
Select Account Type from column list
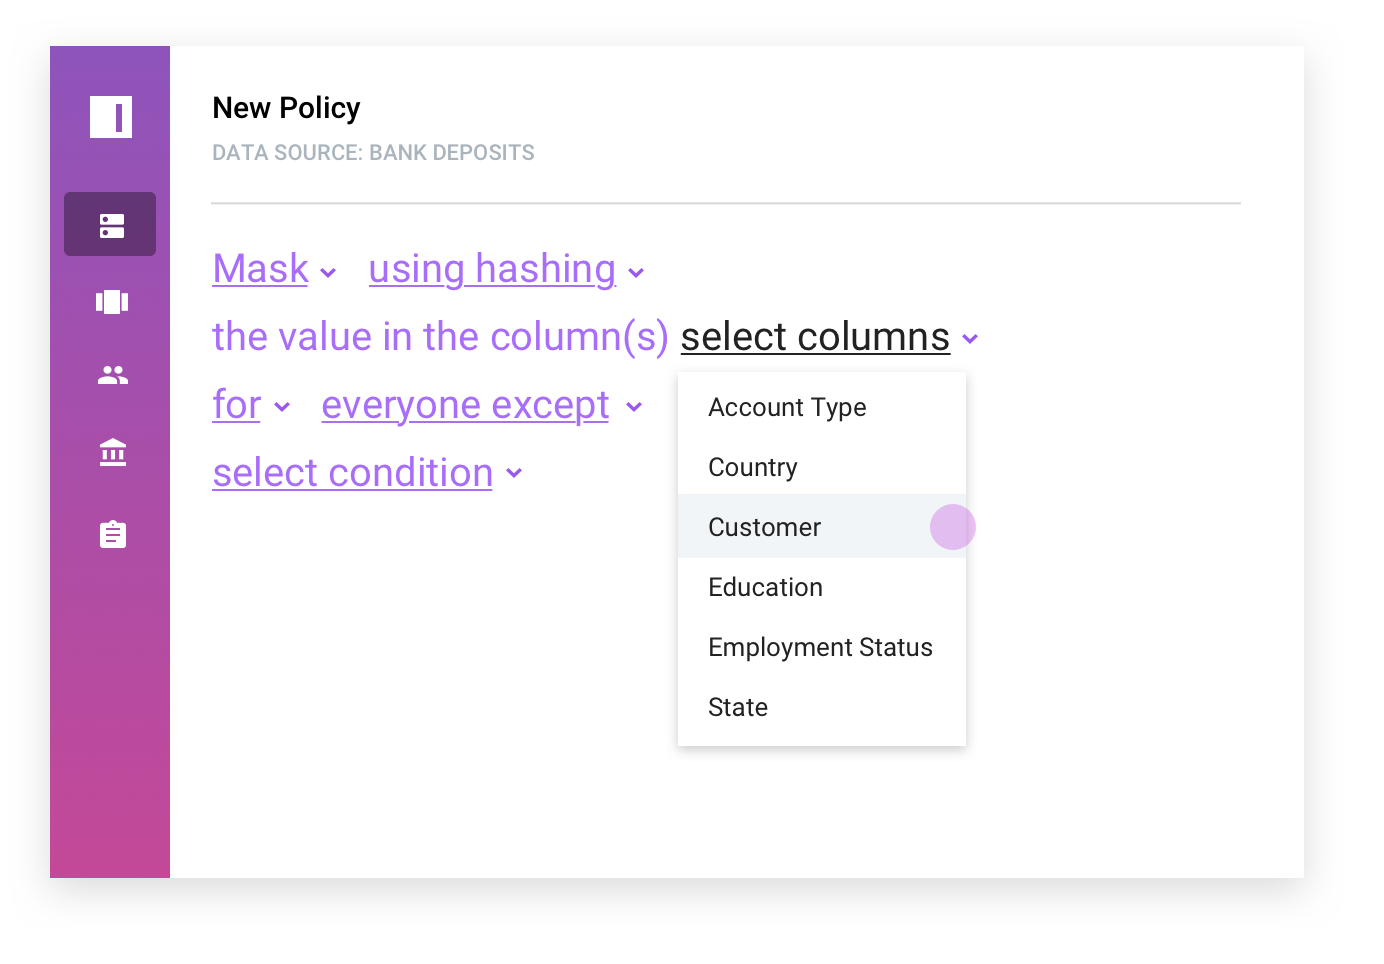tap(822, 407)
